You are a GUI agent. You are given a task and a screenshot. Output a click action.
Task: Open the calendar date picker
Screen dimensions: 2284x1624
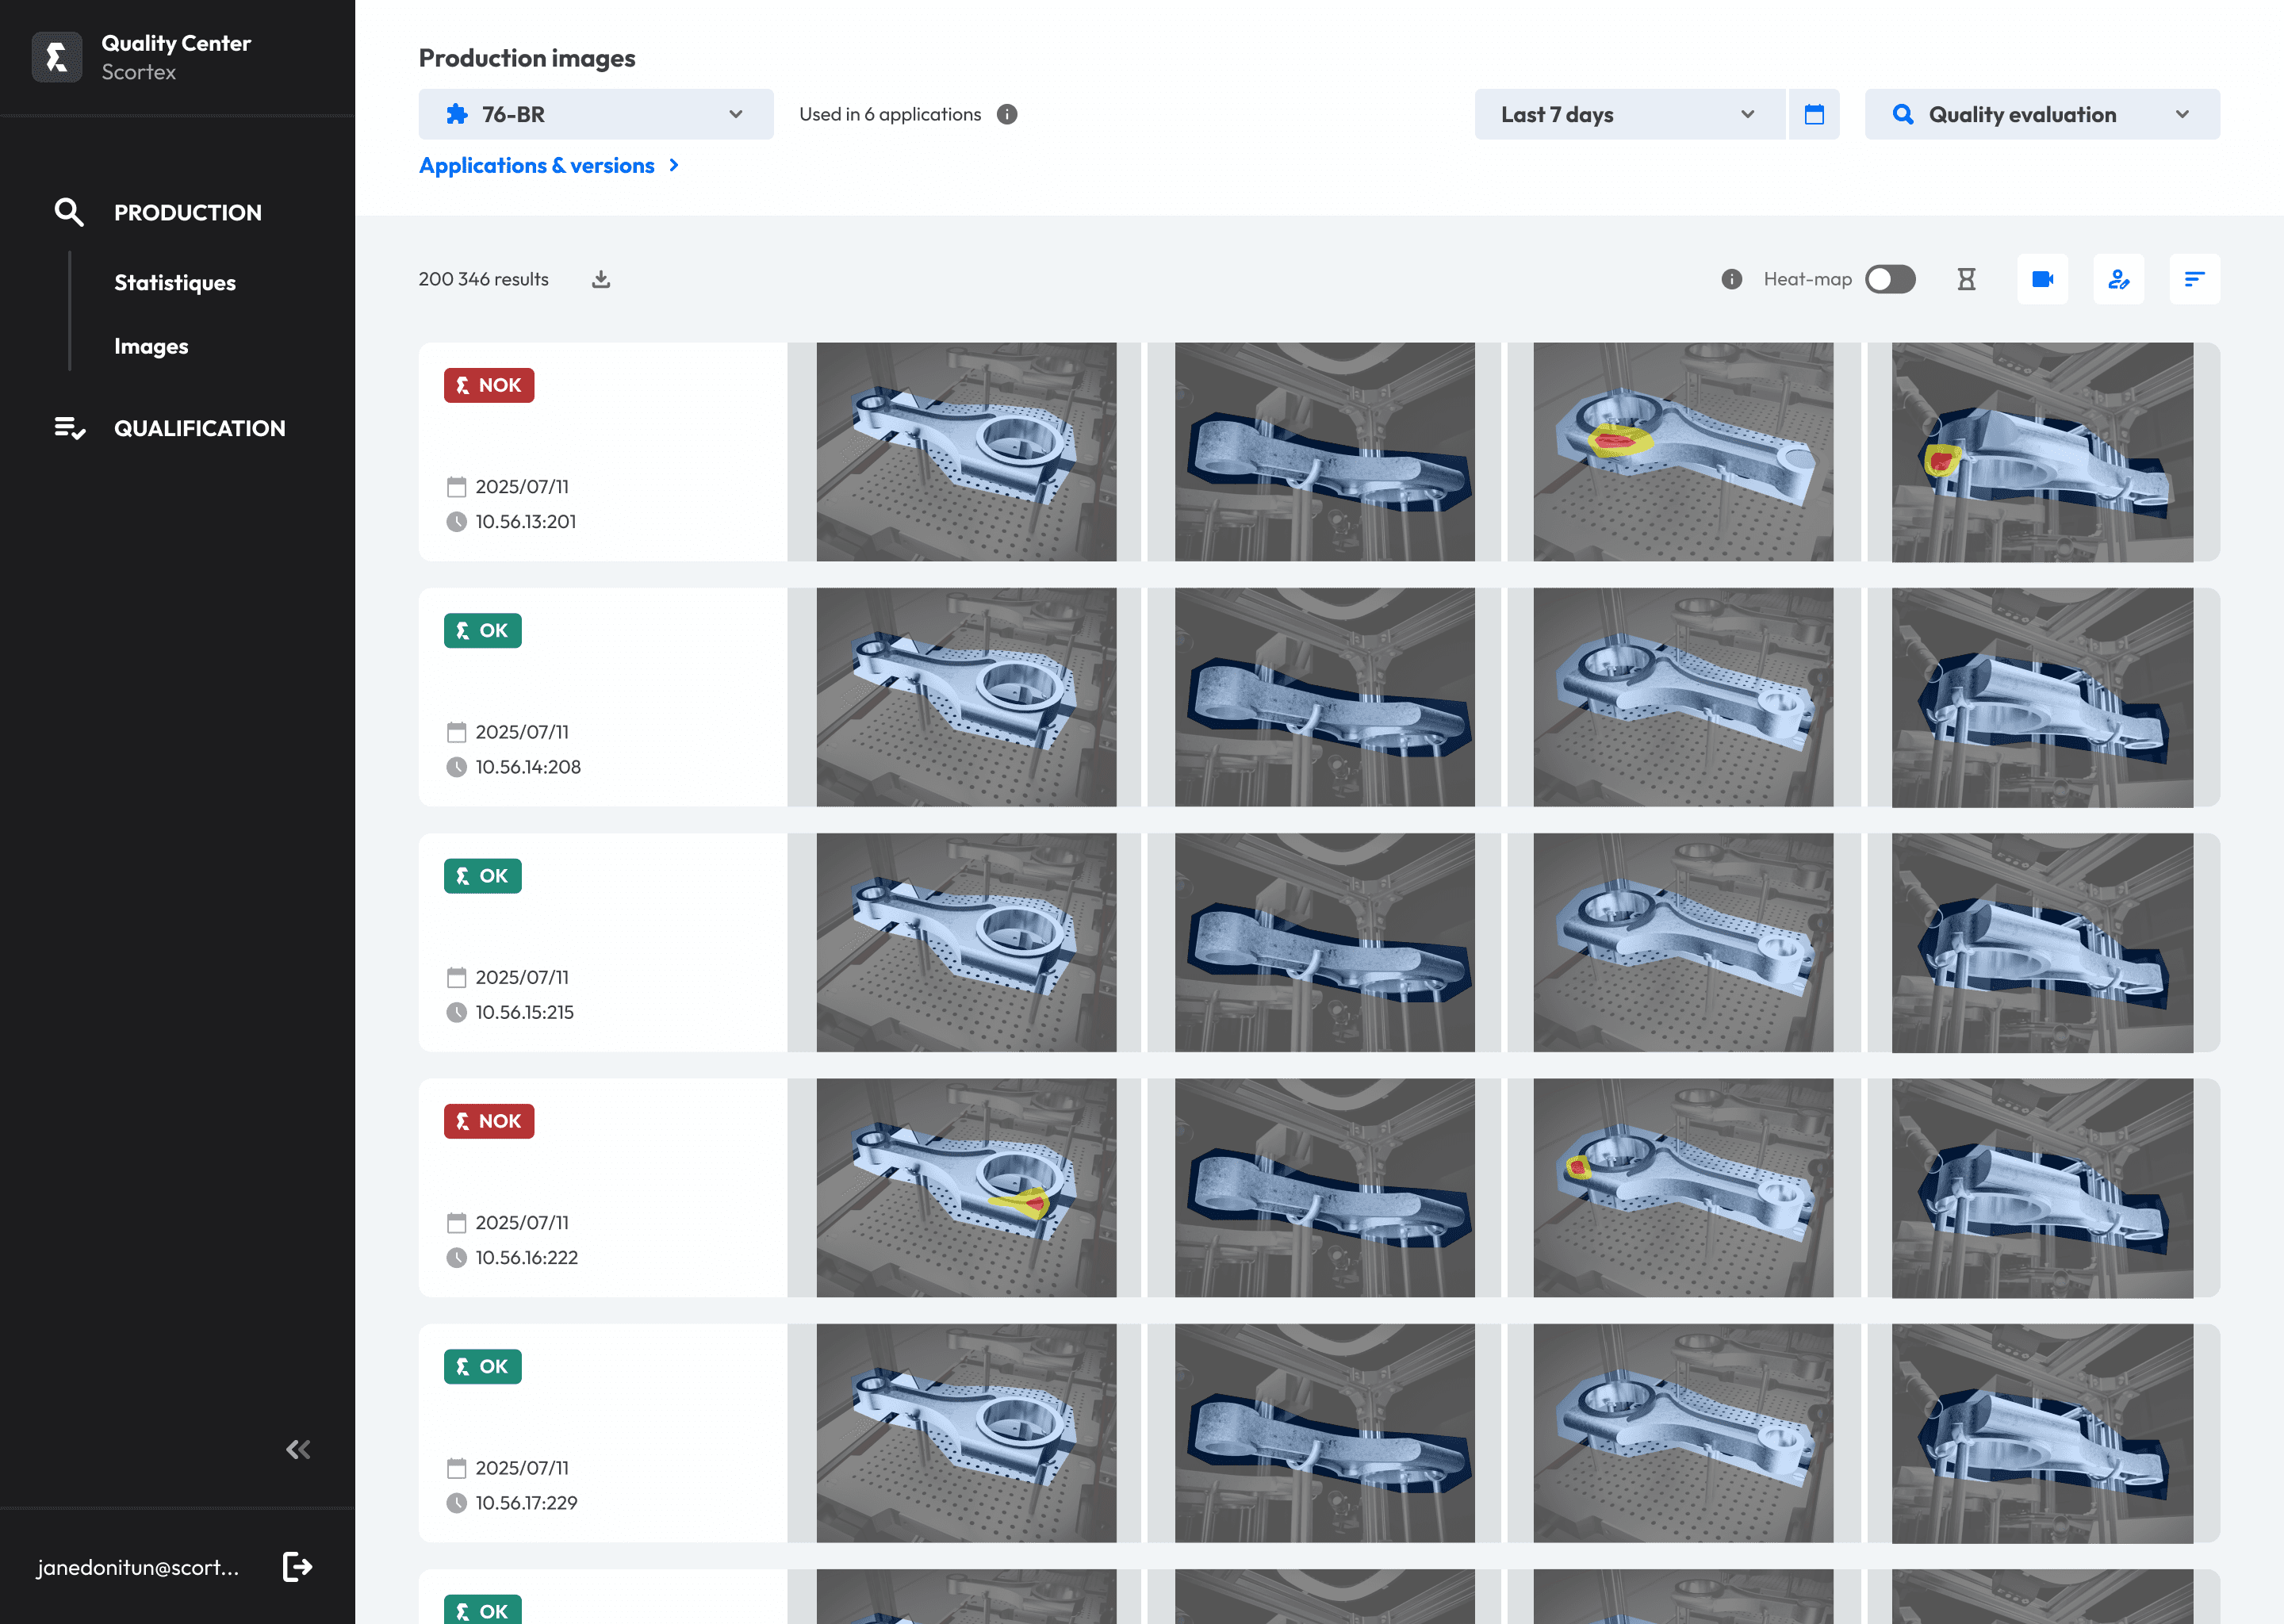(x=1813, y=114)
